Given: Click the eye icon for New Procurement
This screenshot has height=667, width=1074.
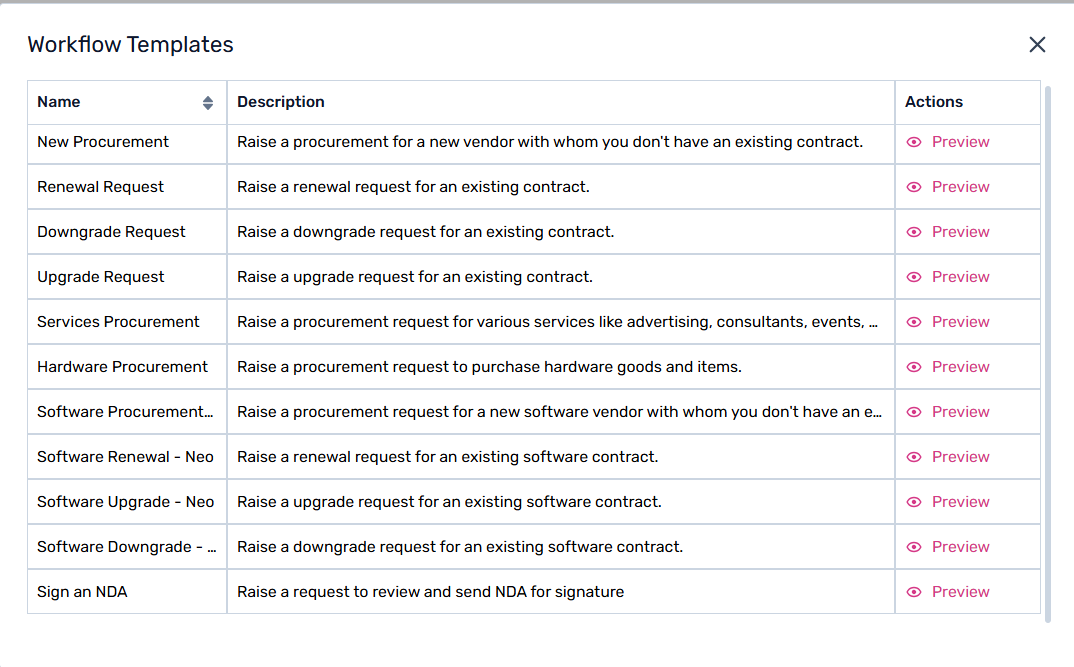Looking at the screenshot, I should click(914, 142).
